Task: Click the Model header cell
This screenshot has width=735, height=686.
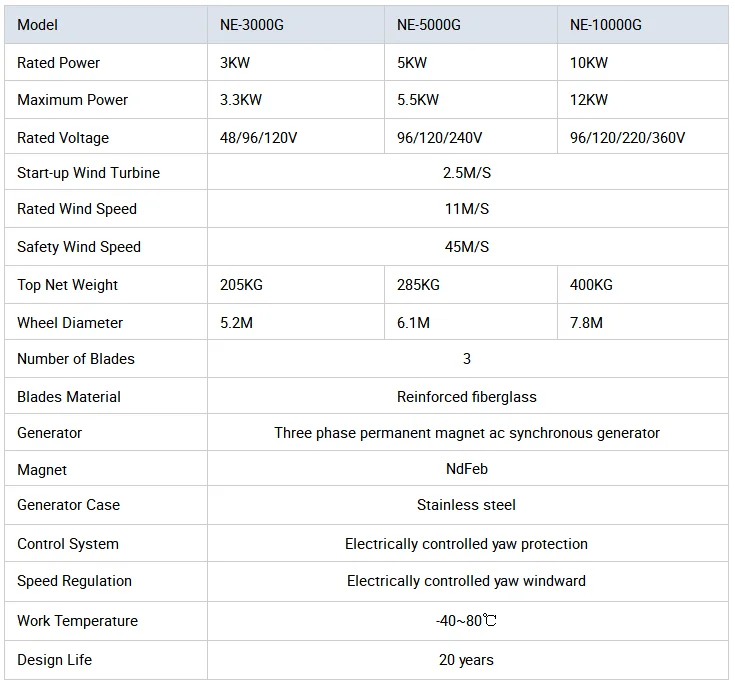Action: click(106, 25)
